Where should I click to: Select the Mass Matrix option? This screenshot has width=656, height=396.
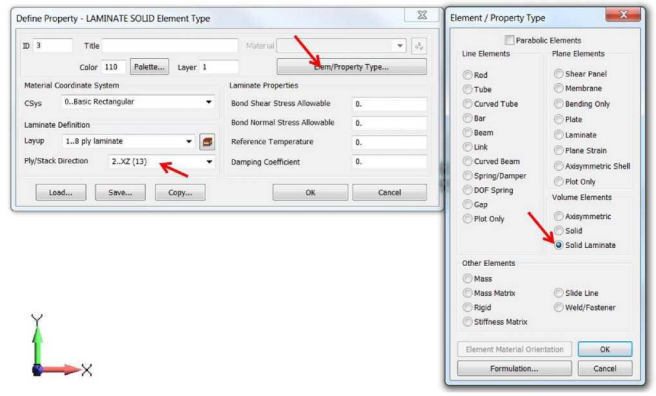[467, 293]
